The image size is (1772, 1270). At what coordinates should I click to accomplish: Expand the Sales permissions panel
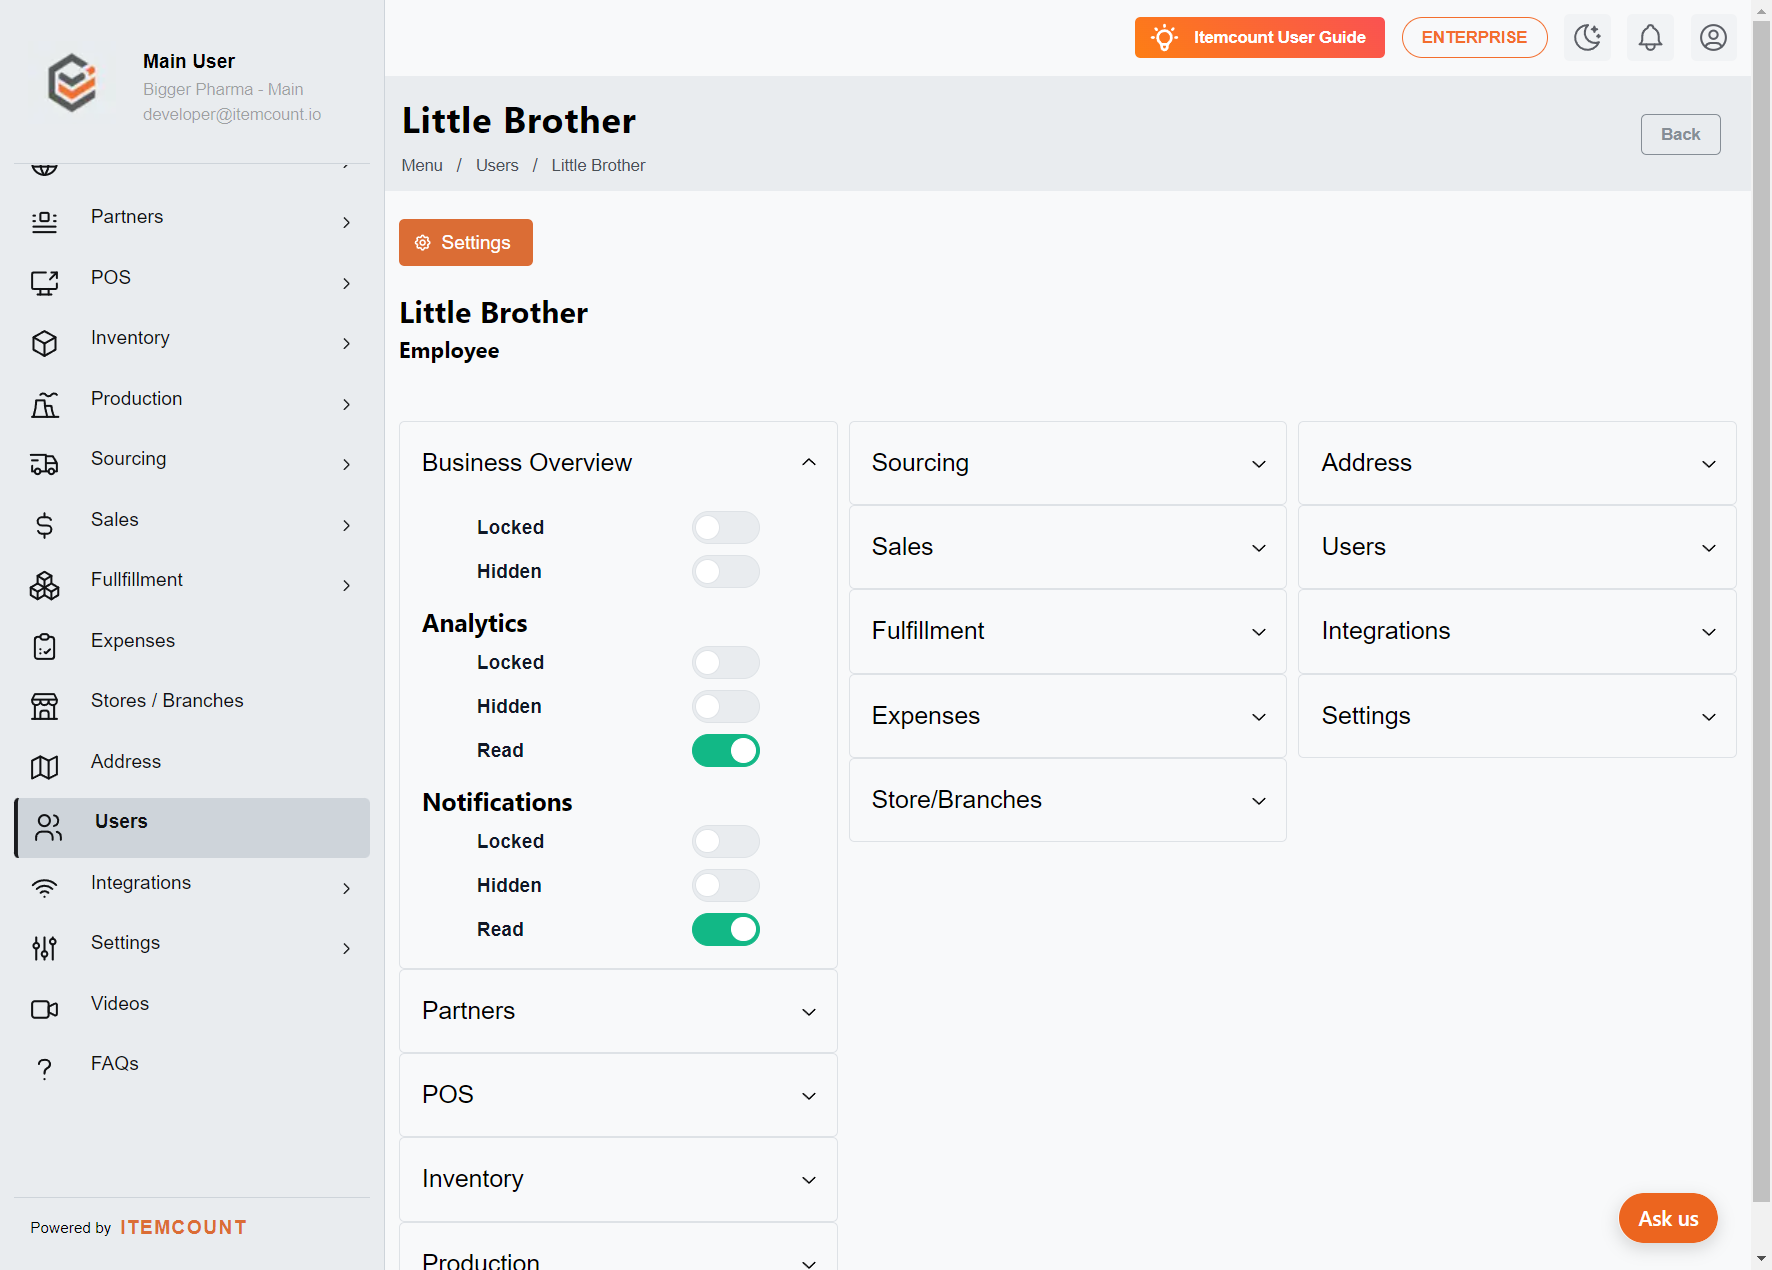[x=1068, y=547]
